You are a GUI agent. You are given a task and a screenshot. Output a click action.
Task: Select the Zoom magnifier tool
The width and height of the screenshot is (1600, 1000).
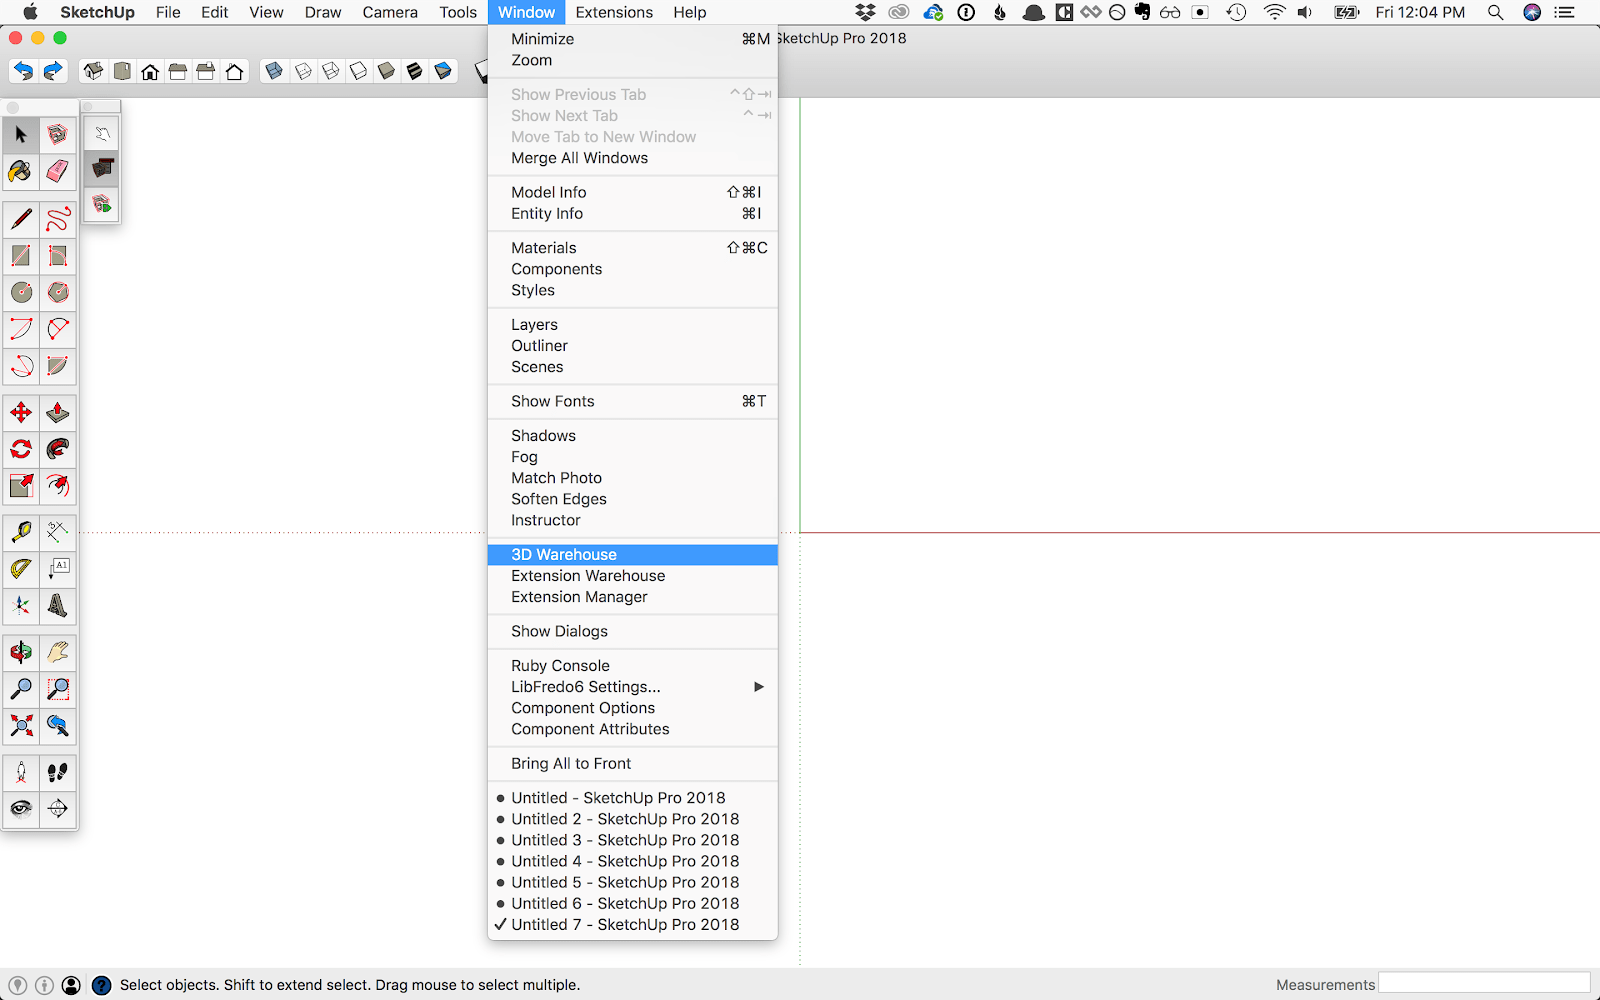click(21, 689)
